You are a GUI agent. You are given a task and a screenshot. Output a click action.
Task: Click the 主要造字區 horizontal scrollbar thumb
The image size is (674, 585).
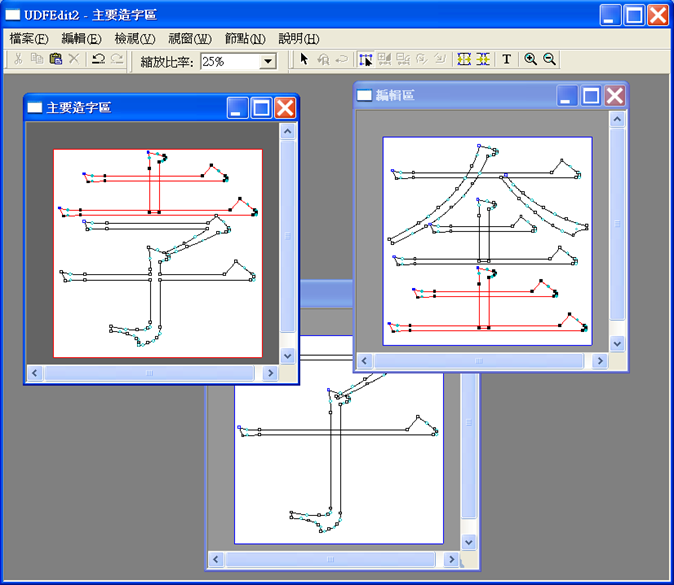[149, 373]
